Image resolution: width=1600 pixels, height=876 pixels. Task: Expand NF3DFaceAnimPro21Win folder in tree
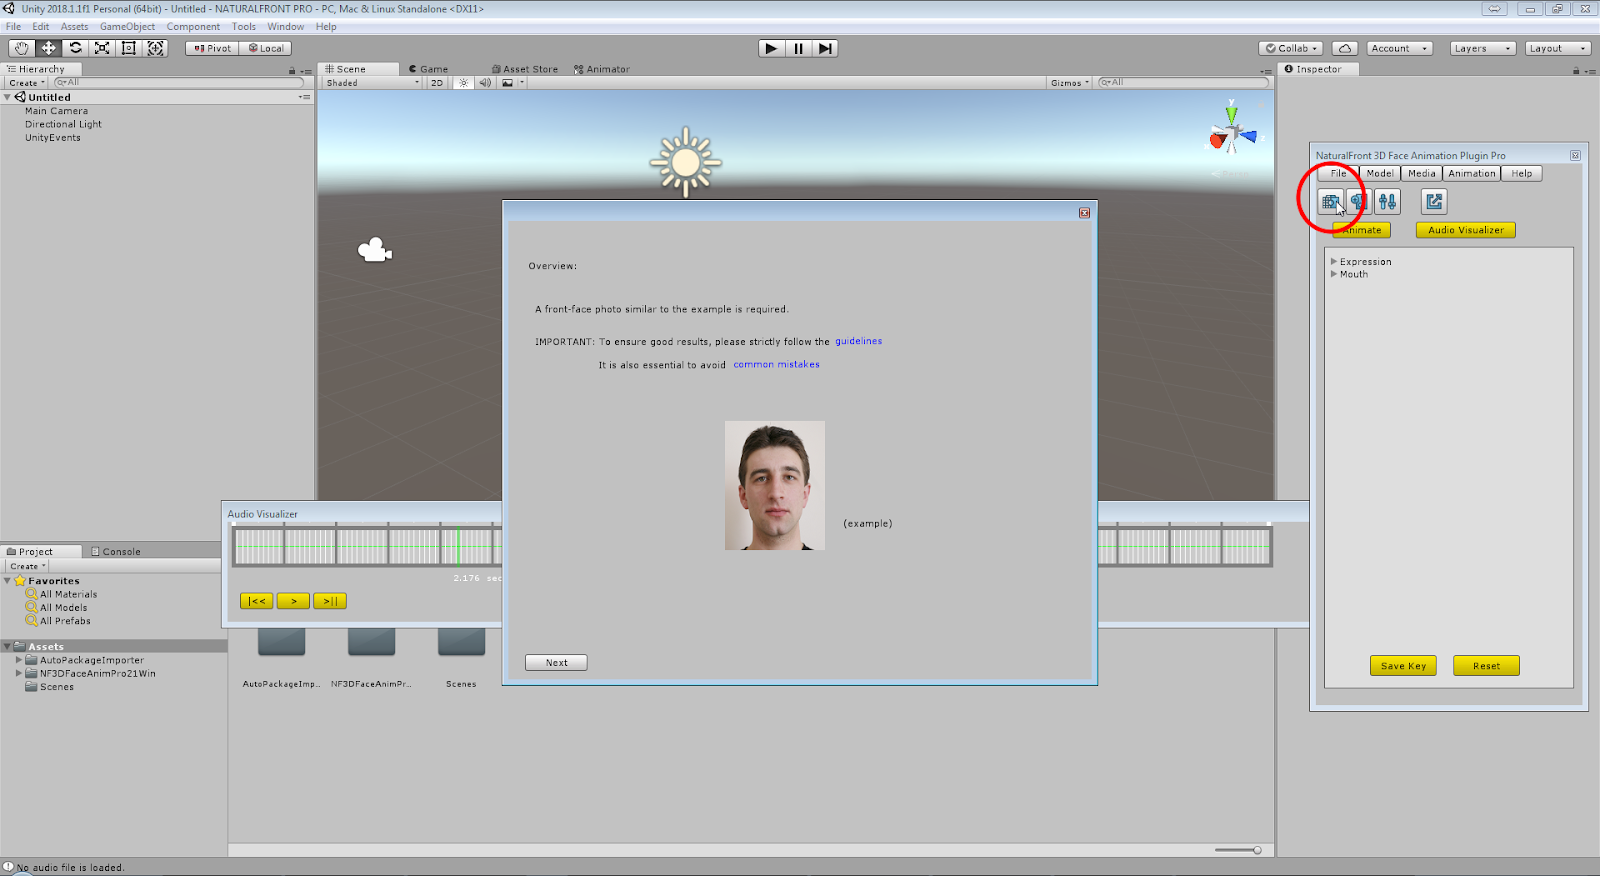point(19,673)
